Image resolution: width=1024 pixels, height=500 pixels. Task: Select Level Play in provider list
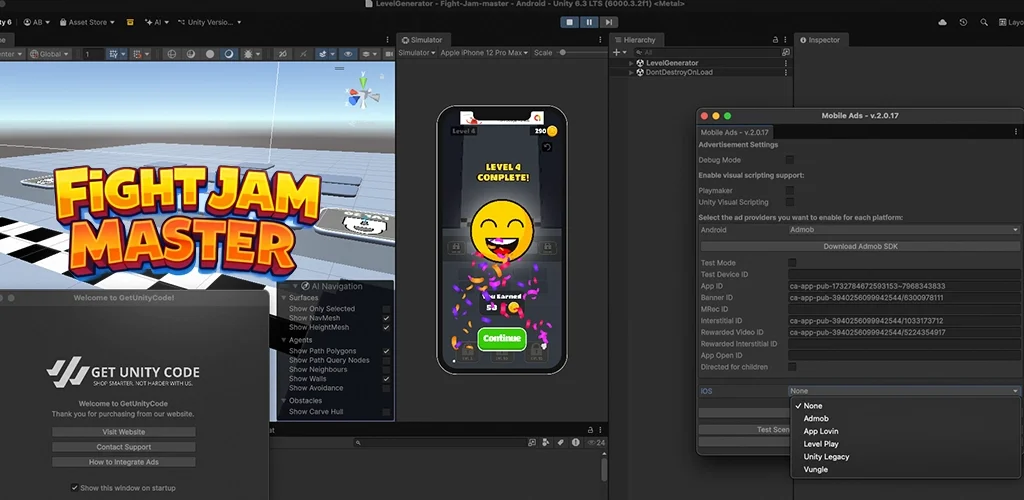click(x=821, y=444)
